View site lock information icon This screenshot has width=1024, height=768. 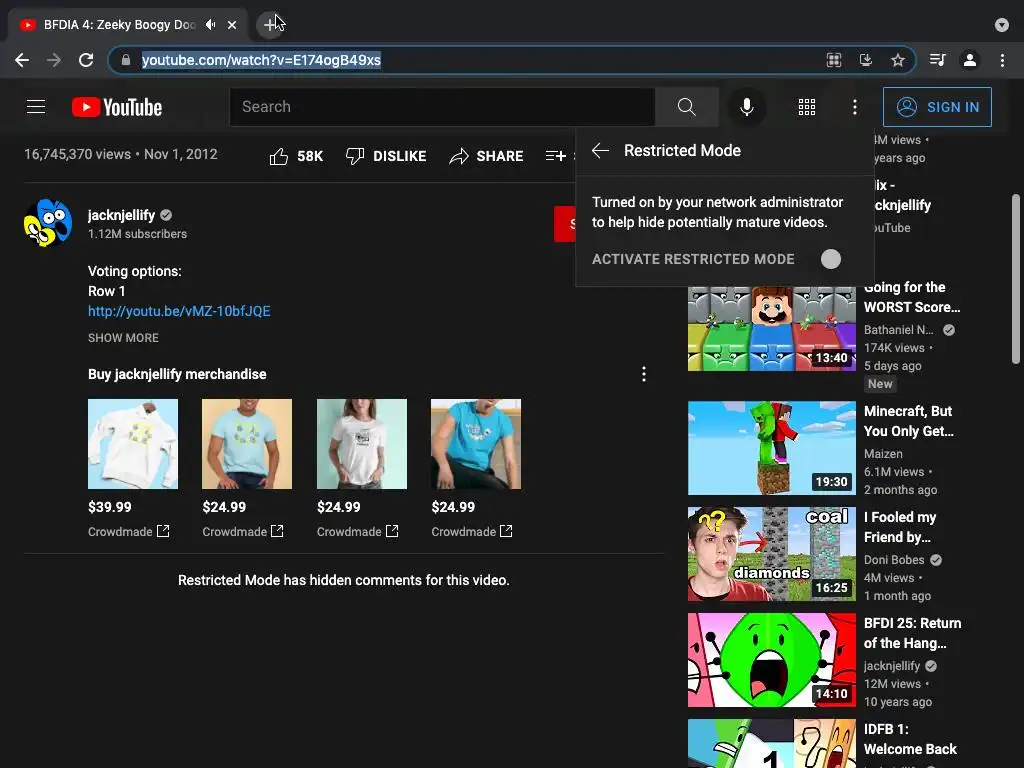125,60
